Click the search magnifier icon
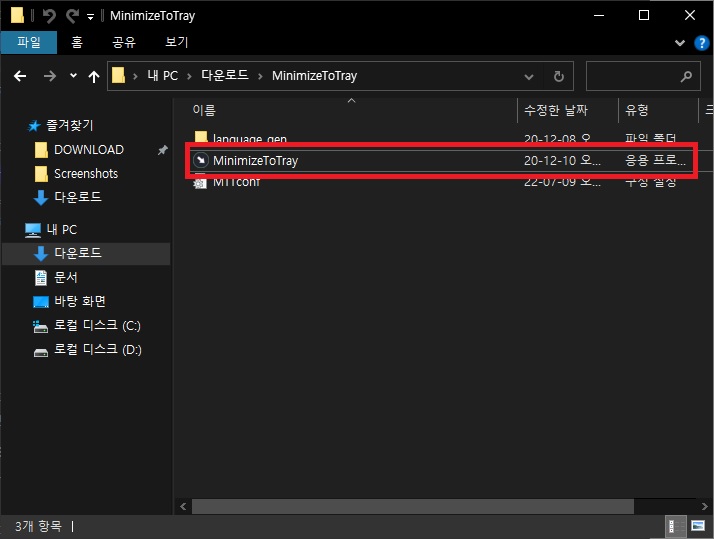The image size is (714, 539). (686, 76)
